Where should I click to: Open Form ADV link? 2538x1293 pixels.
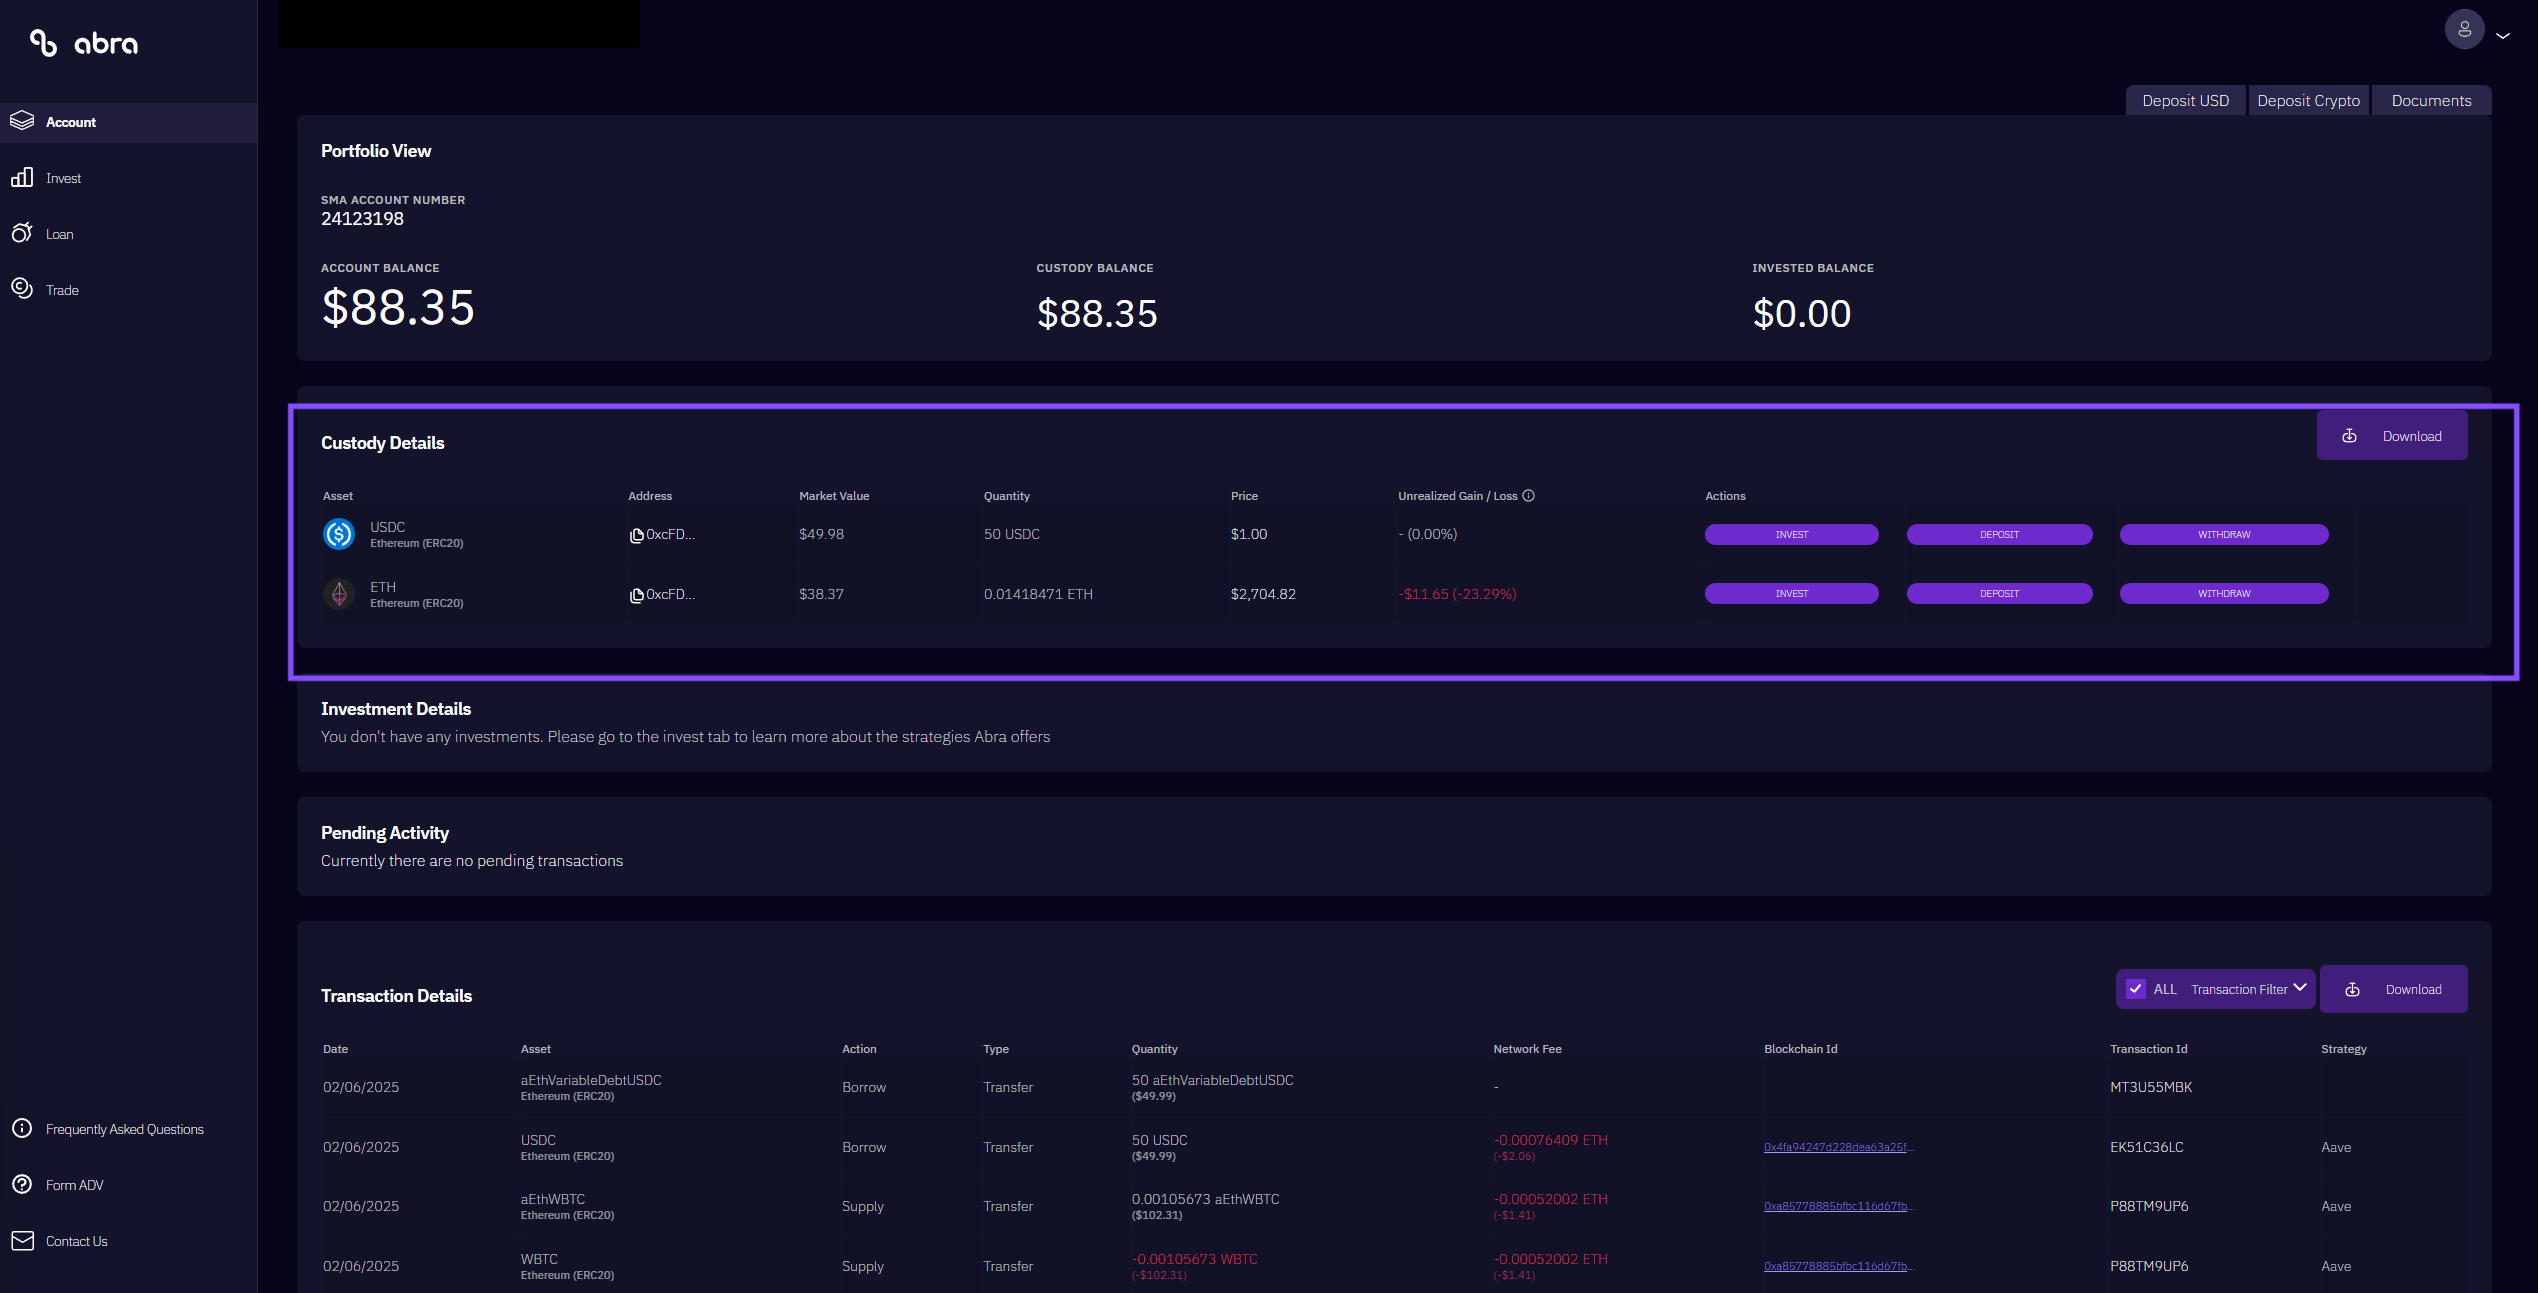[74, 1185]
